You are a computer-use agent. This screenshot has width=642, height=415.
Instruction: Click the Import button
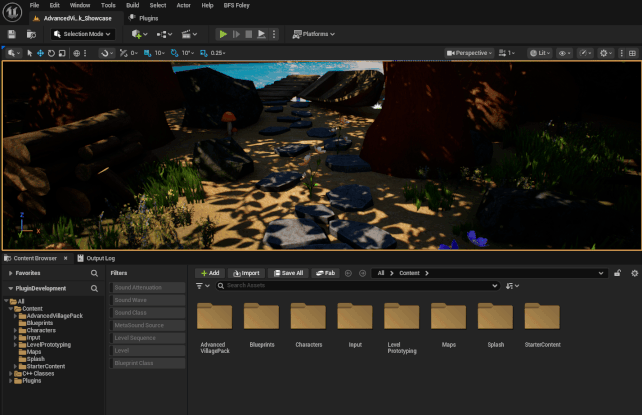pyautogui.click(x=246, y=273)
